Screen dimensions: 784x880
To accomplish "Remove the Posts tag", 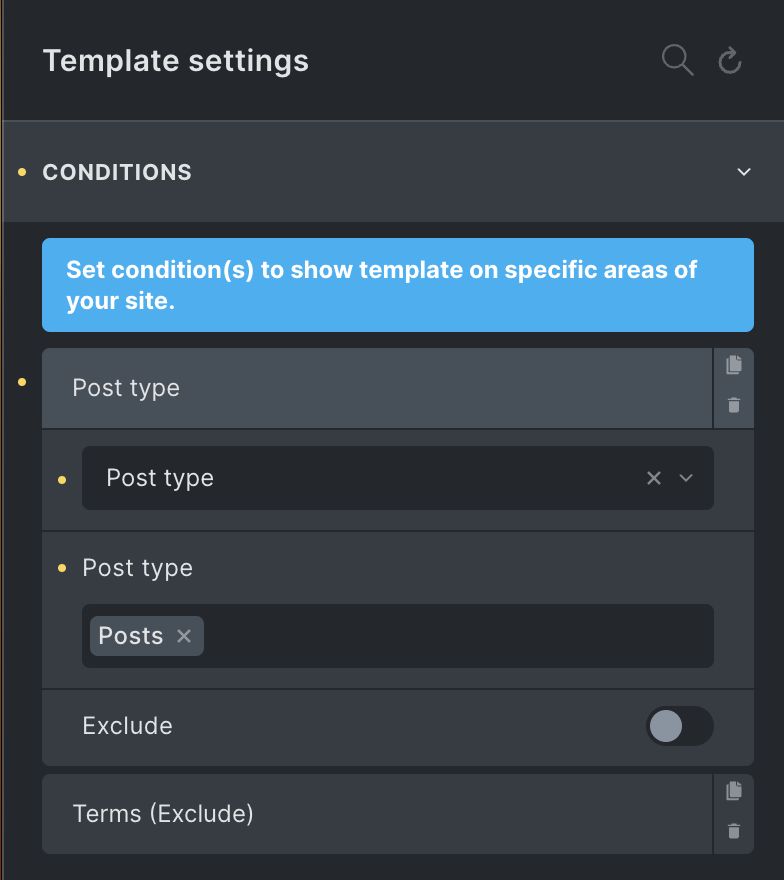I will pos(184,636).
